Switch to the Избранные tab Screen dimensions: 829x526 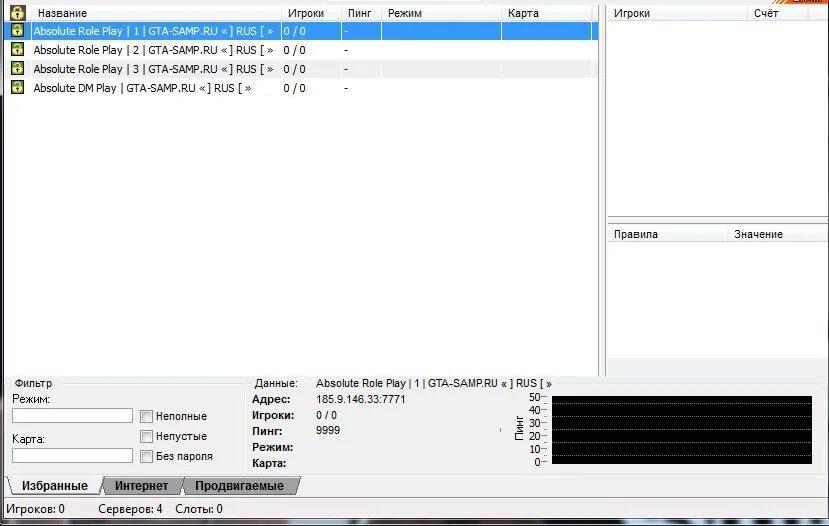pyautogui.click(x=54, y=486)
